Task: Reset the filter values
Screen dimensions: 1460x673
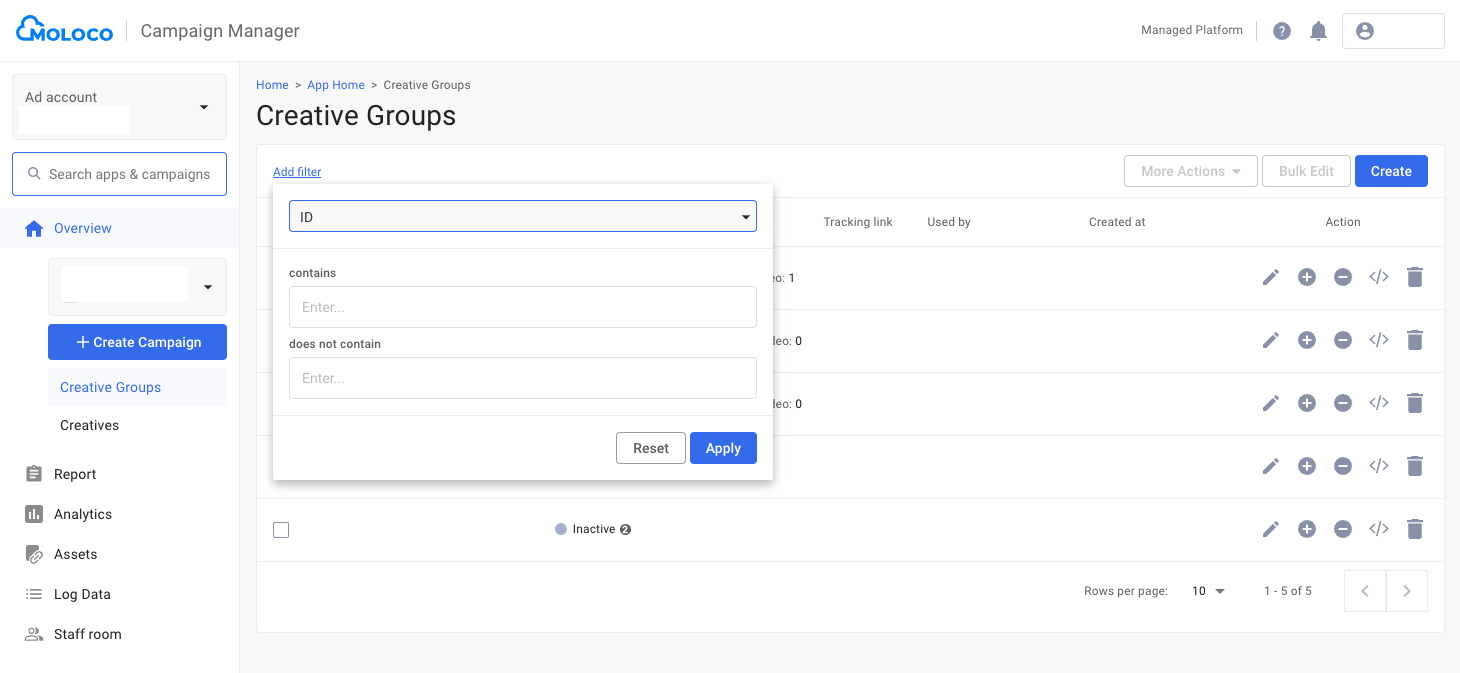Action: tap(650, 448)
